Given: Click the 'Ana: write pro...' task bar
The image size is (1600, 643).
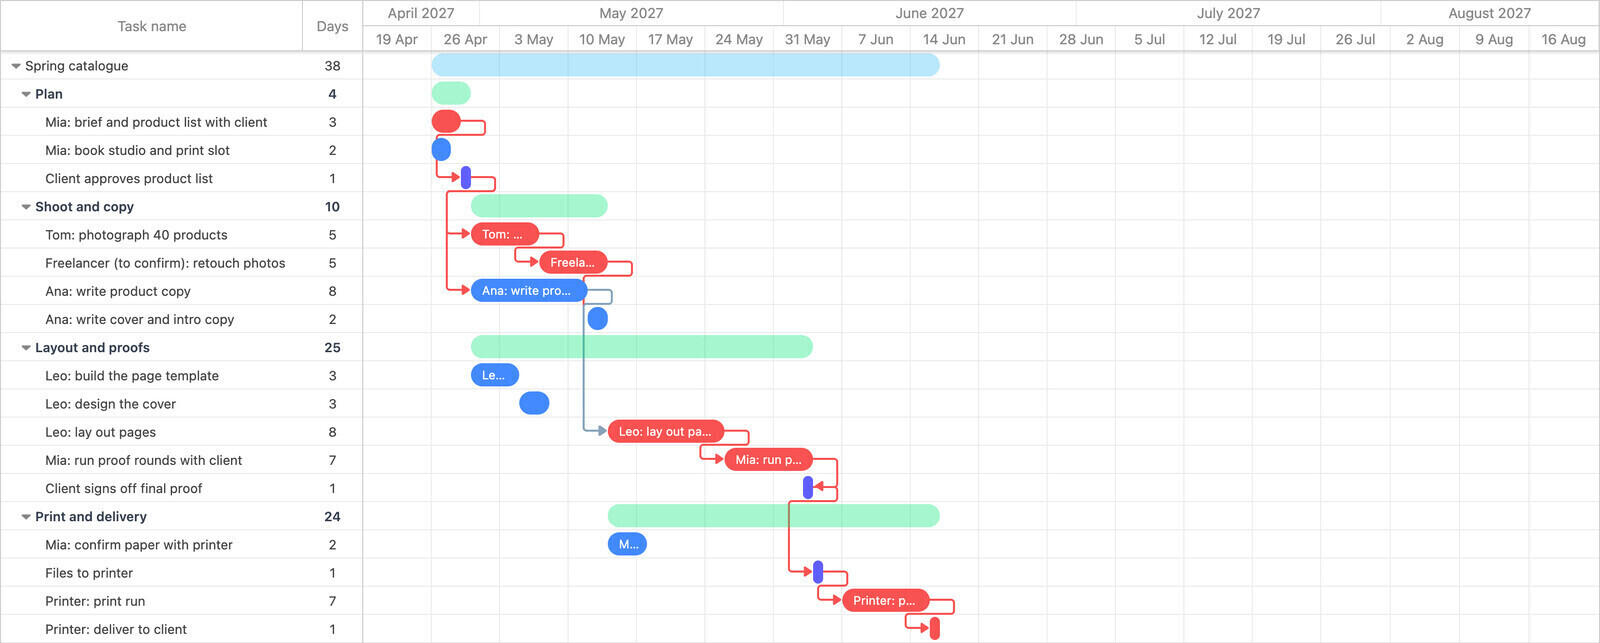Looking at the screenshot, I should (x=529, y=291).
